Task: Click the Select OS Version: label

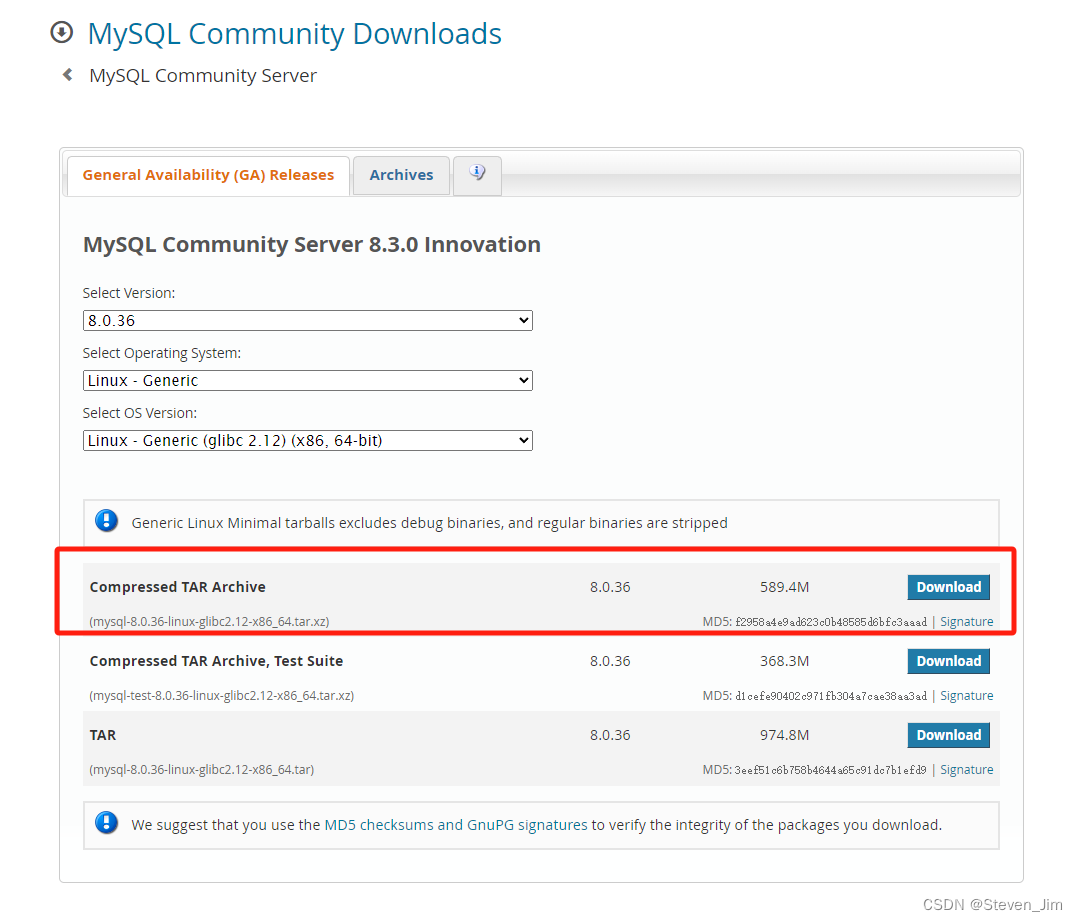Action: 140,413
